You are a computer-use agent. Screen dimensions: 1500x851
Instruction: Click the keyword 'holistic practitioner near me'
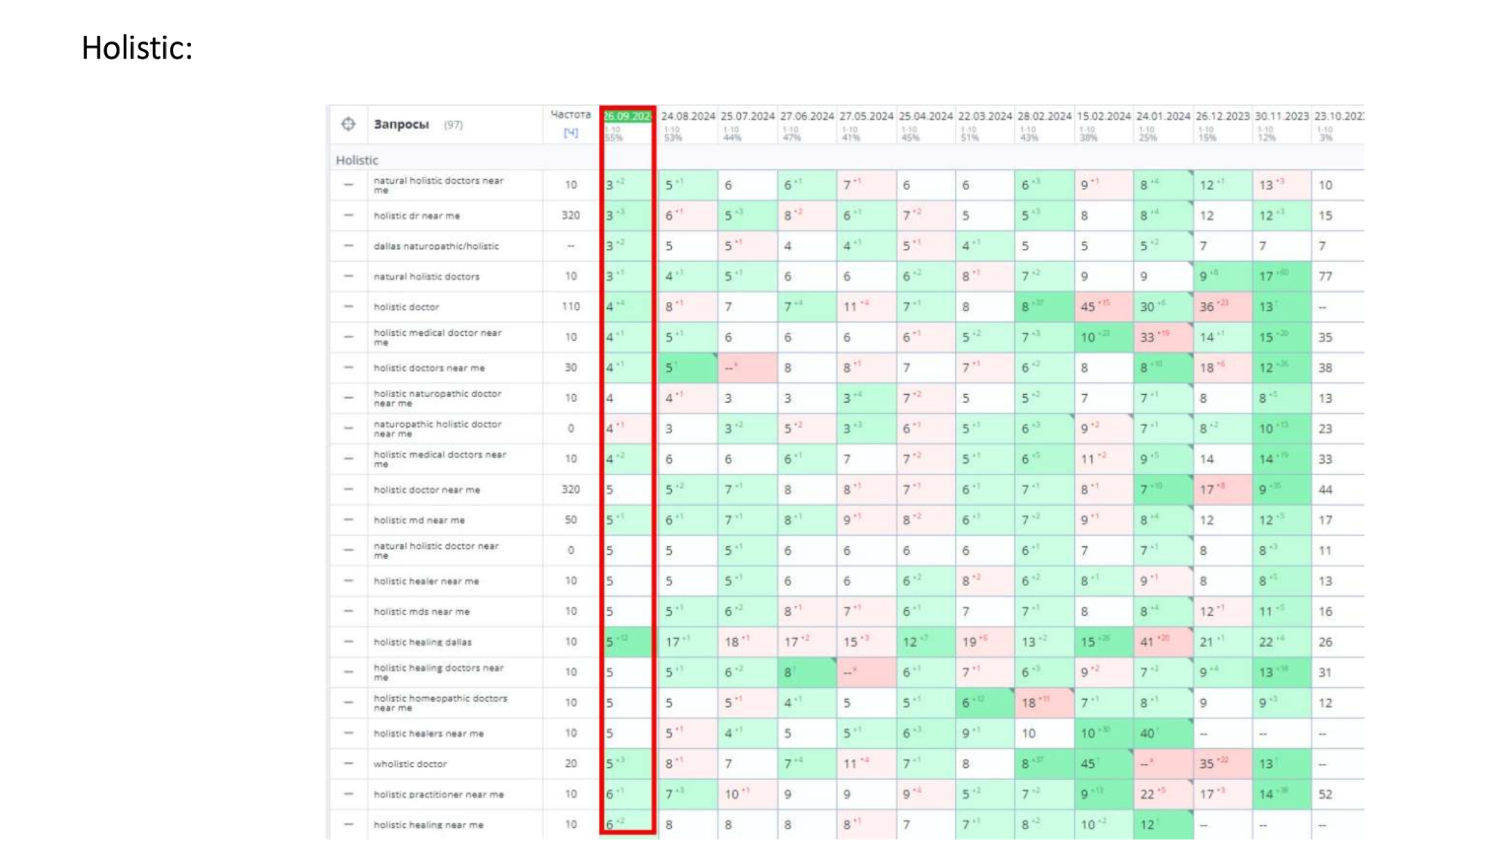(439, 794)
